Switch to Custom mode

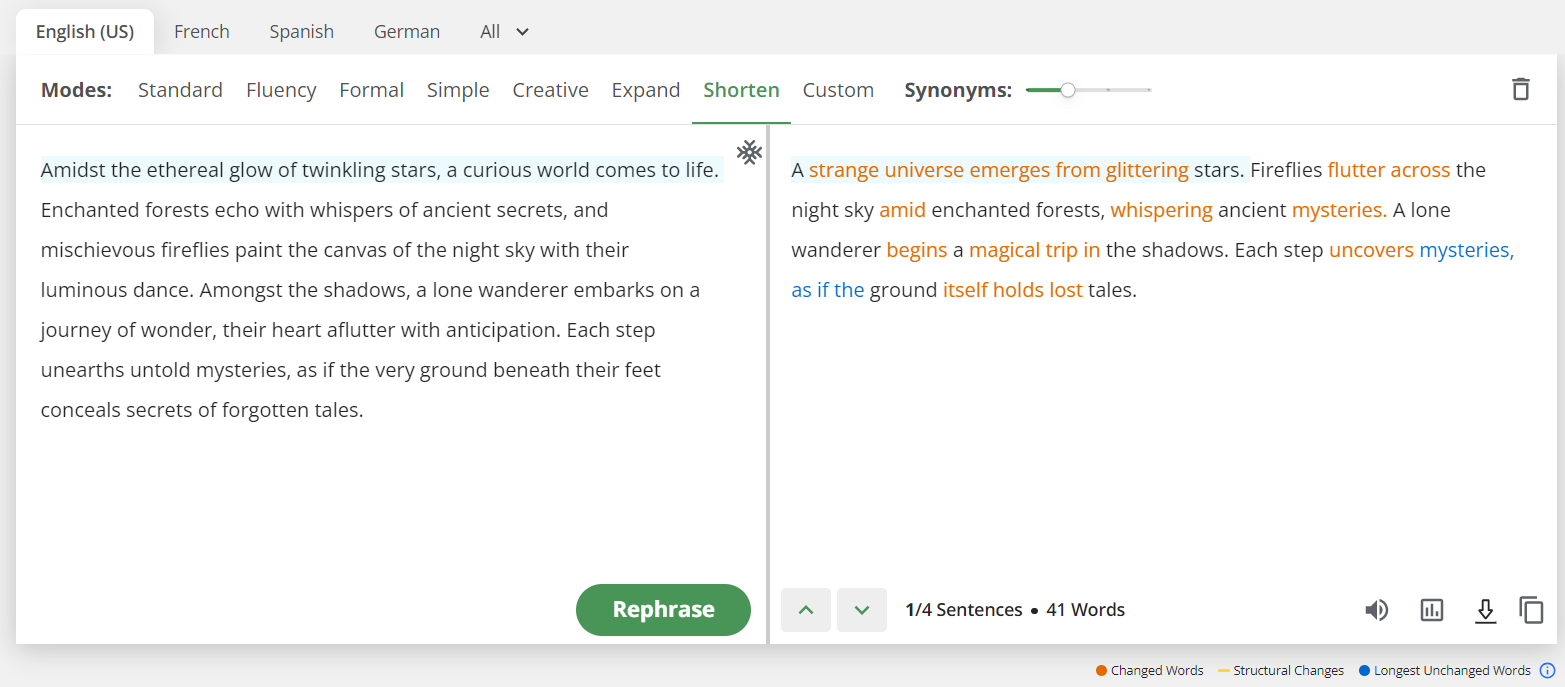point(838,90)
